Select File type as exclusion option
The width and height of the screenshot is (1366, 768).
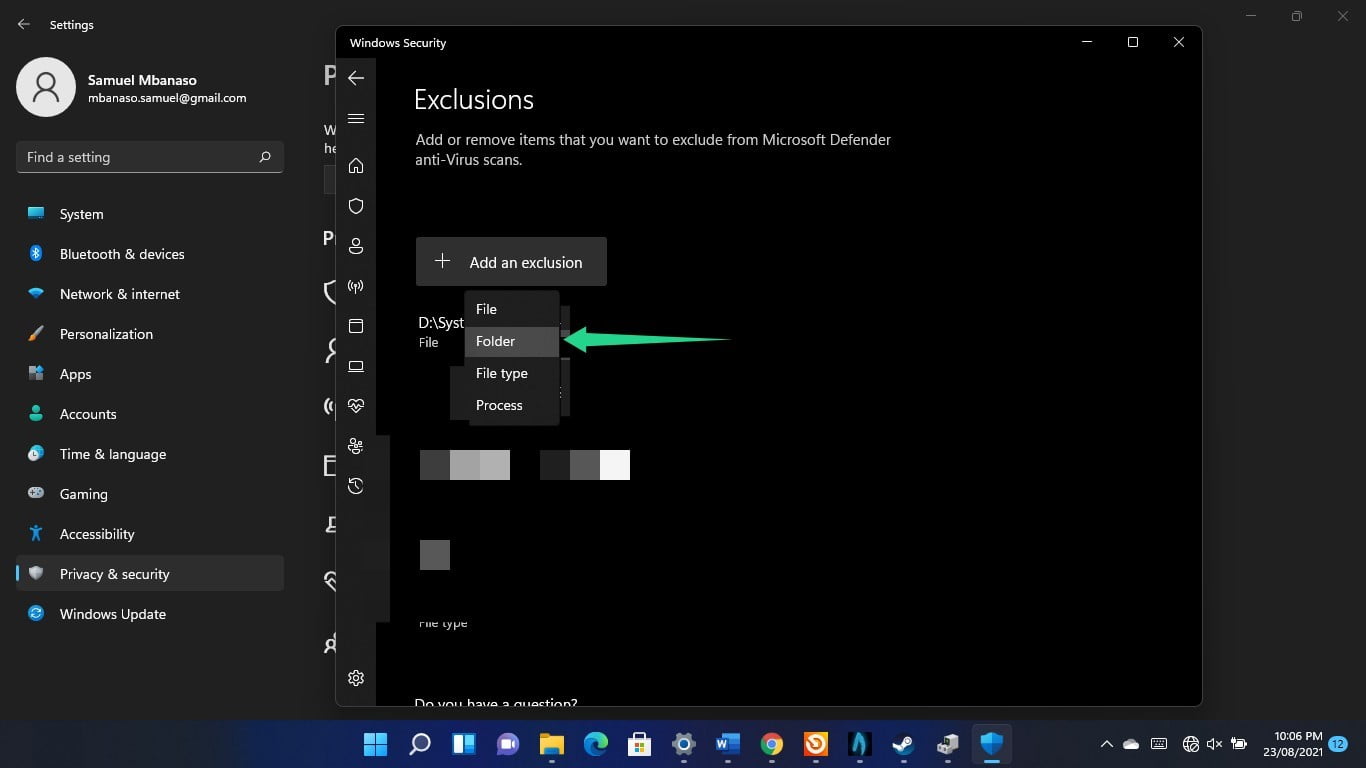[x=501, y=373]
